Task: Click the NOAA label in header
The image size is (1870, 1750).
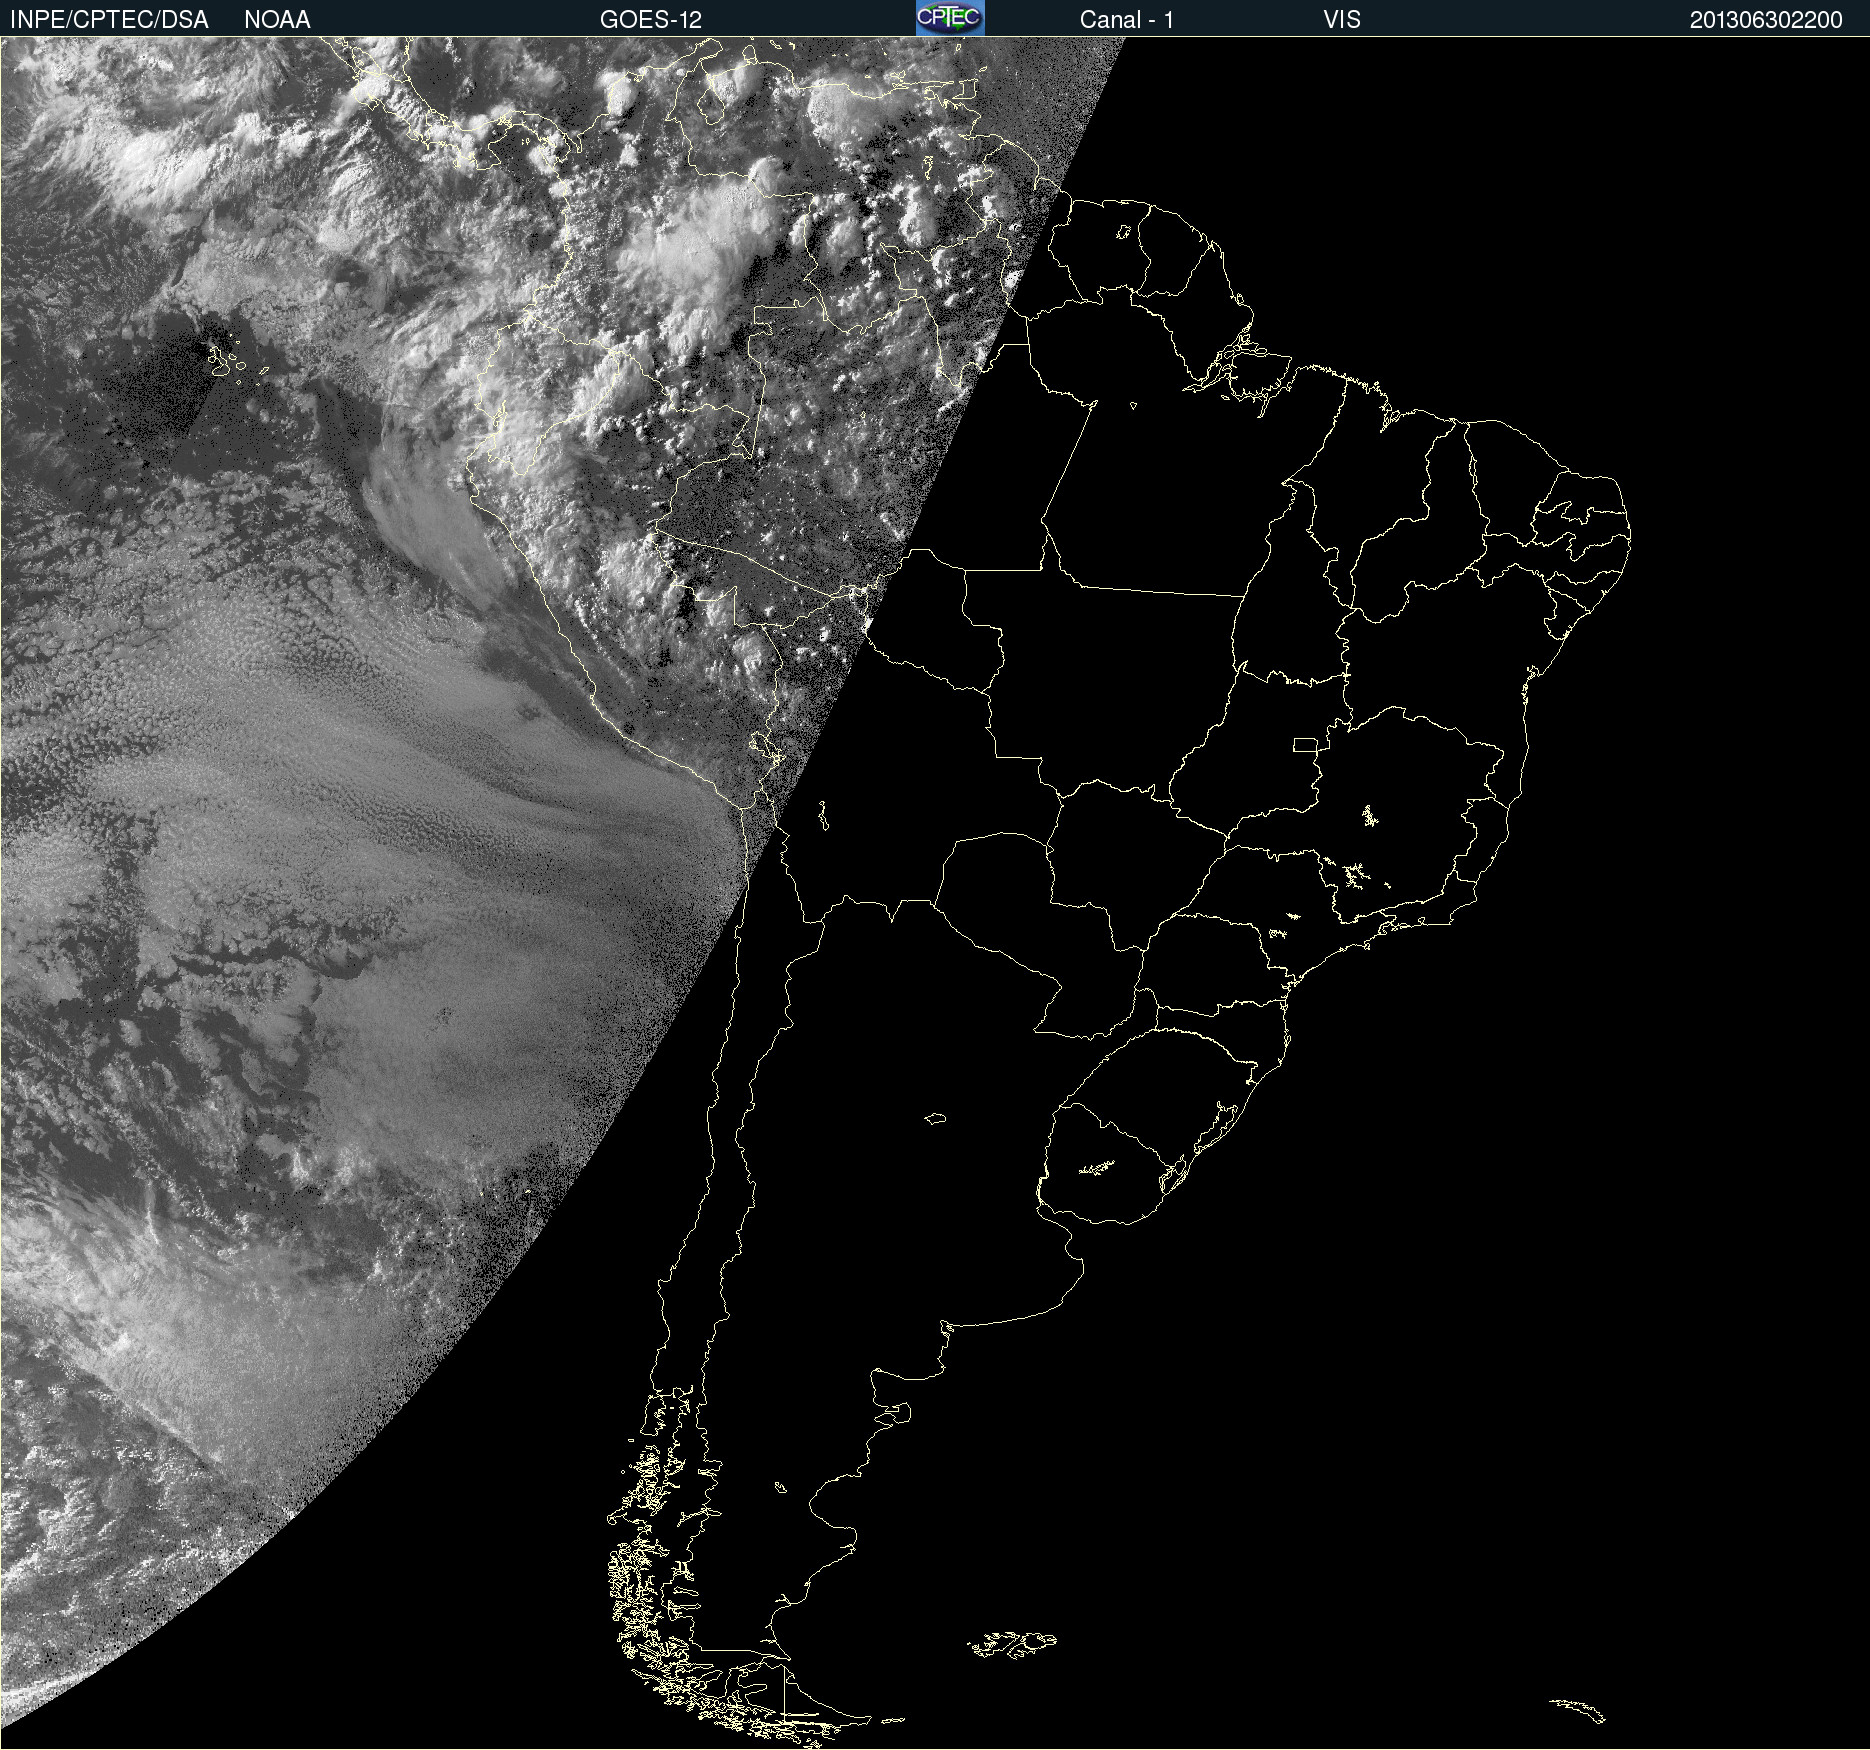Action: coord(277,20)
